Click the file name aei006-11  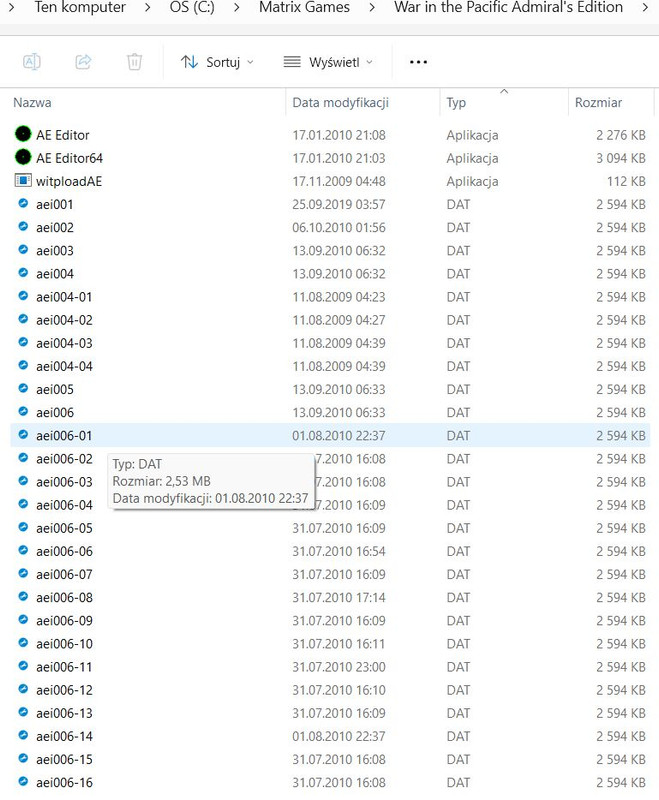coord(64,667)
